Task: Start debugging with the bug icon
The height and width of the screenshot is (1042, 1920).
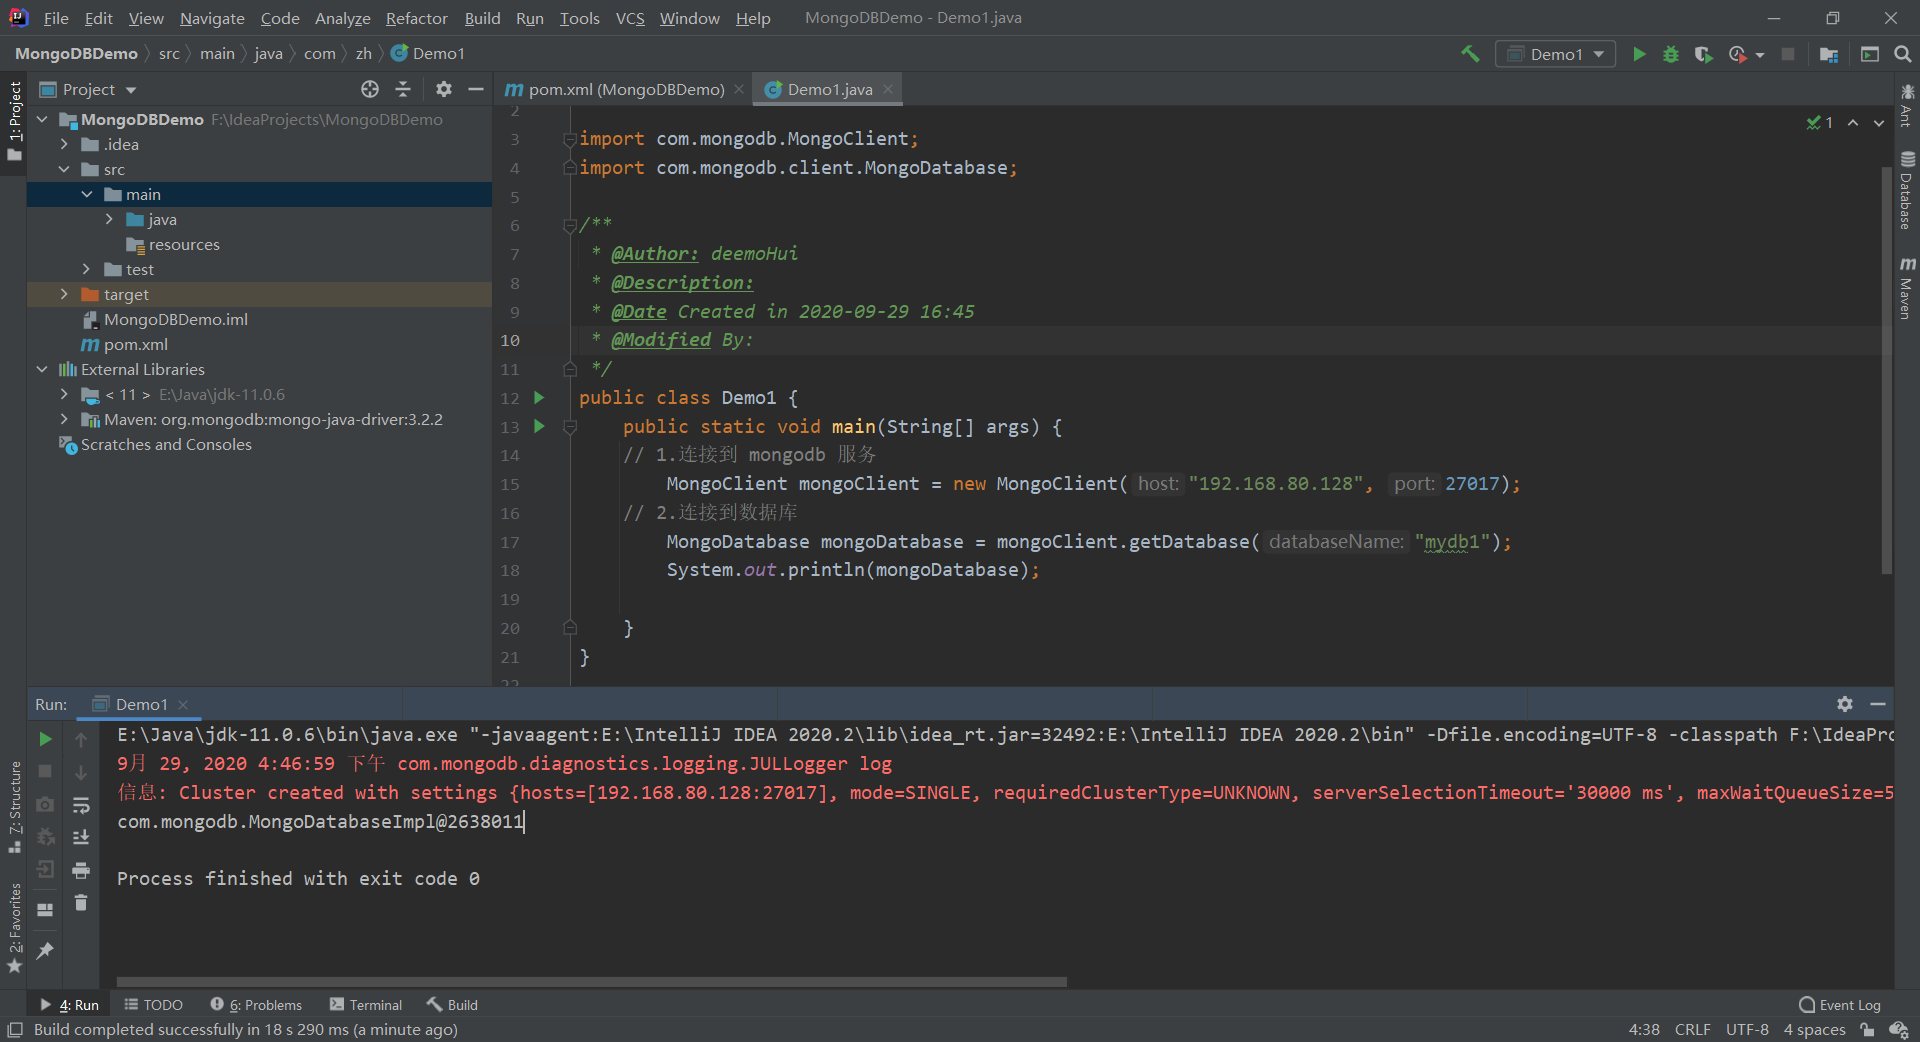Action: point(1671,54)
